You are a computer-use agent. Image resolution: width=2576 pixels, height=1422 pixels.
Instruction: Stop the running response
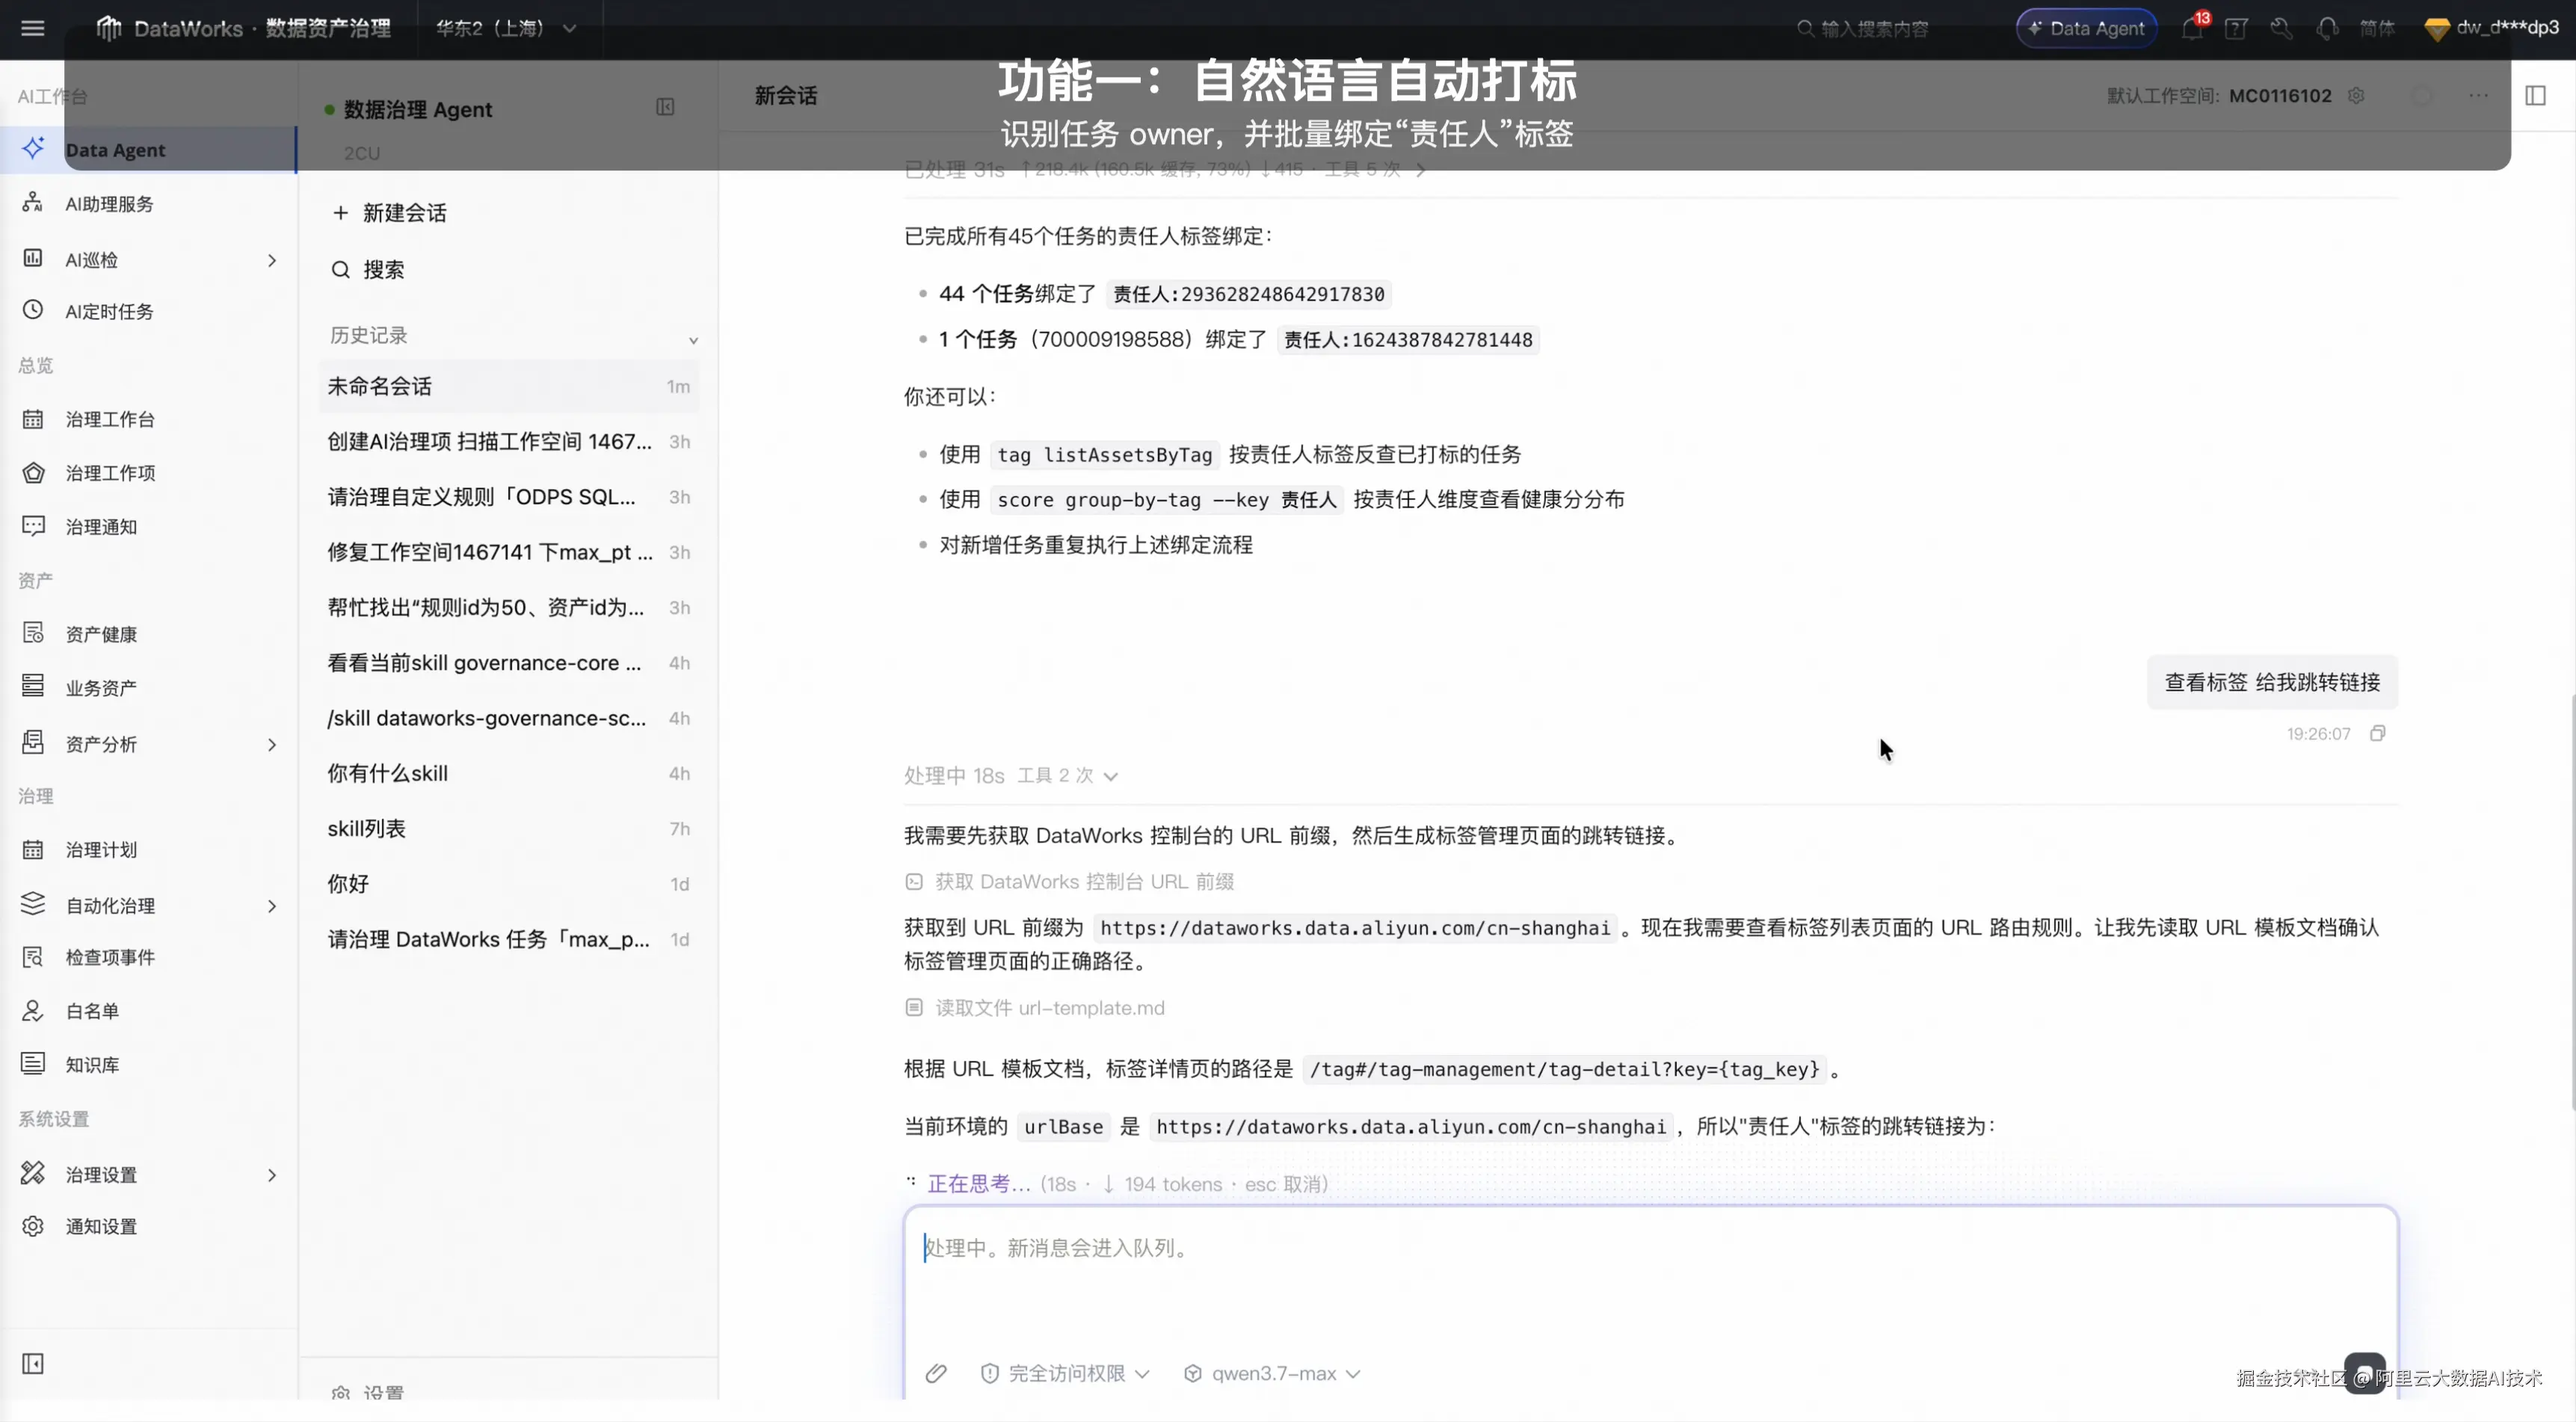[x=2365, y=1373]
